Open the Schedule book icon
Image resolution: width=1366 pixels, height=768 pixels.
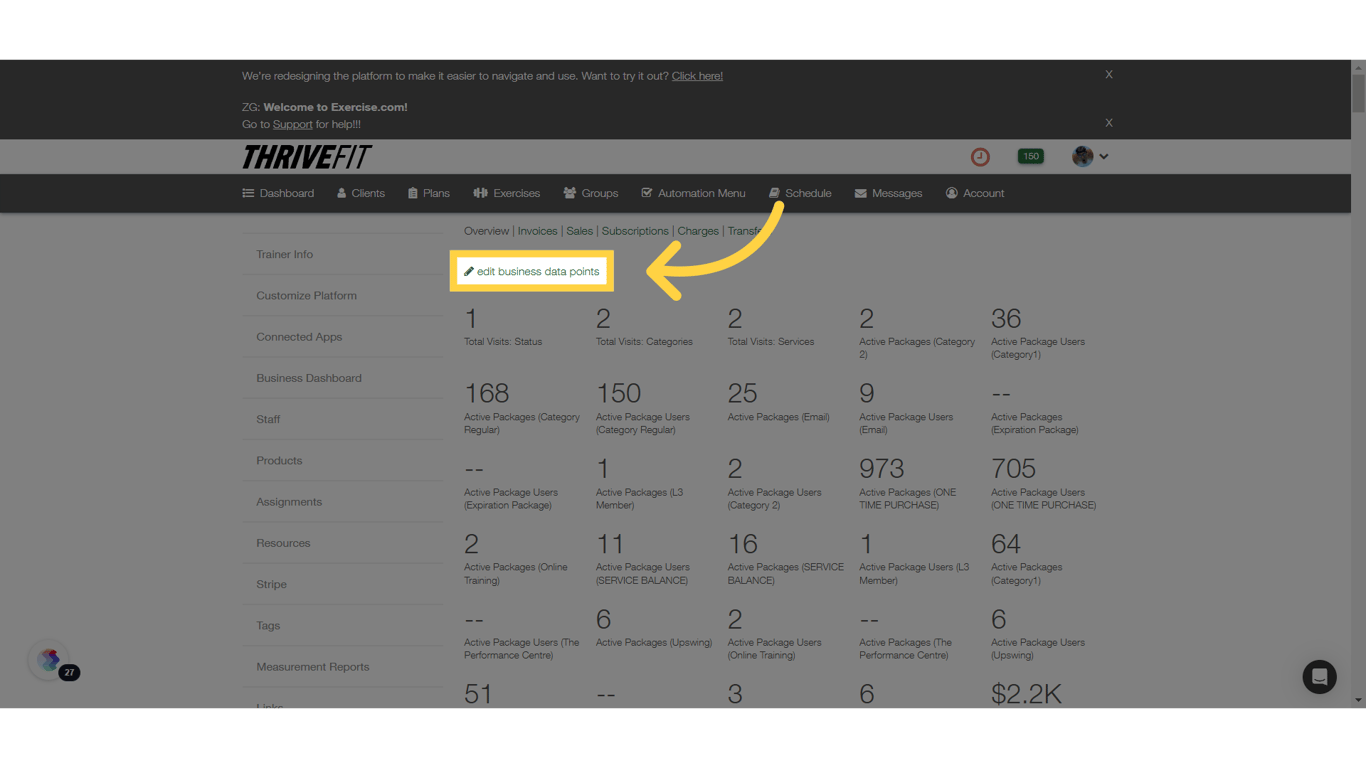pos(773,193)
